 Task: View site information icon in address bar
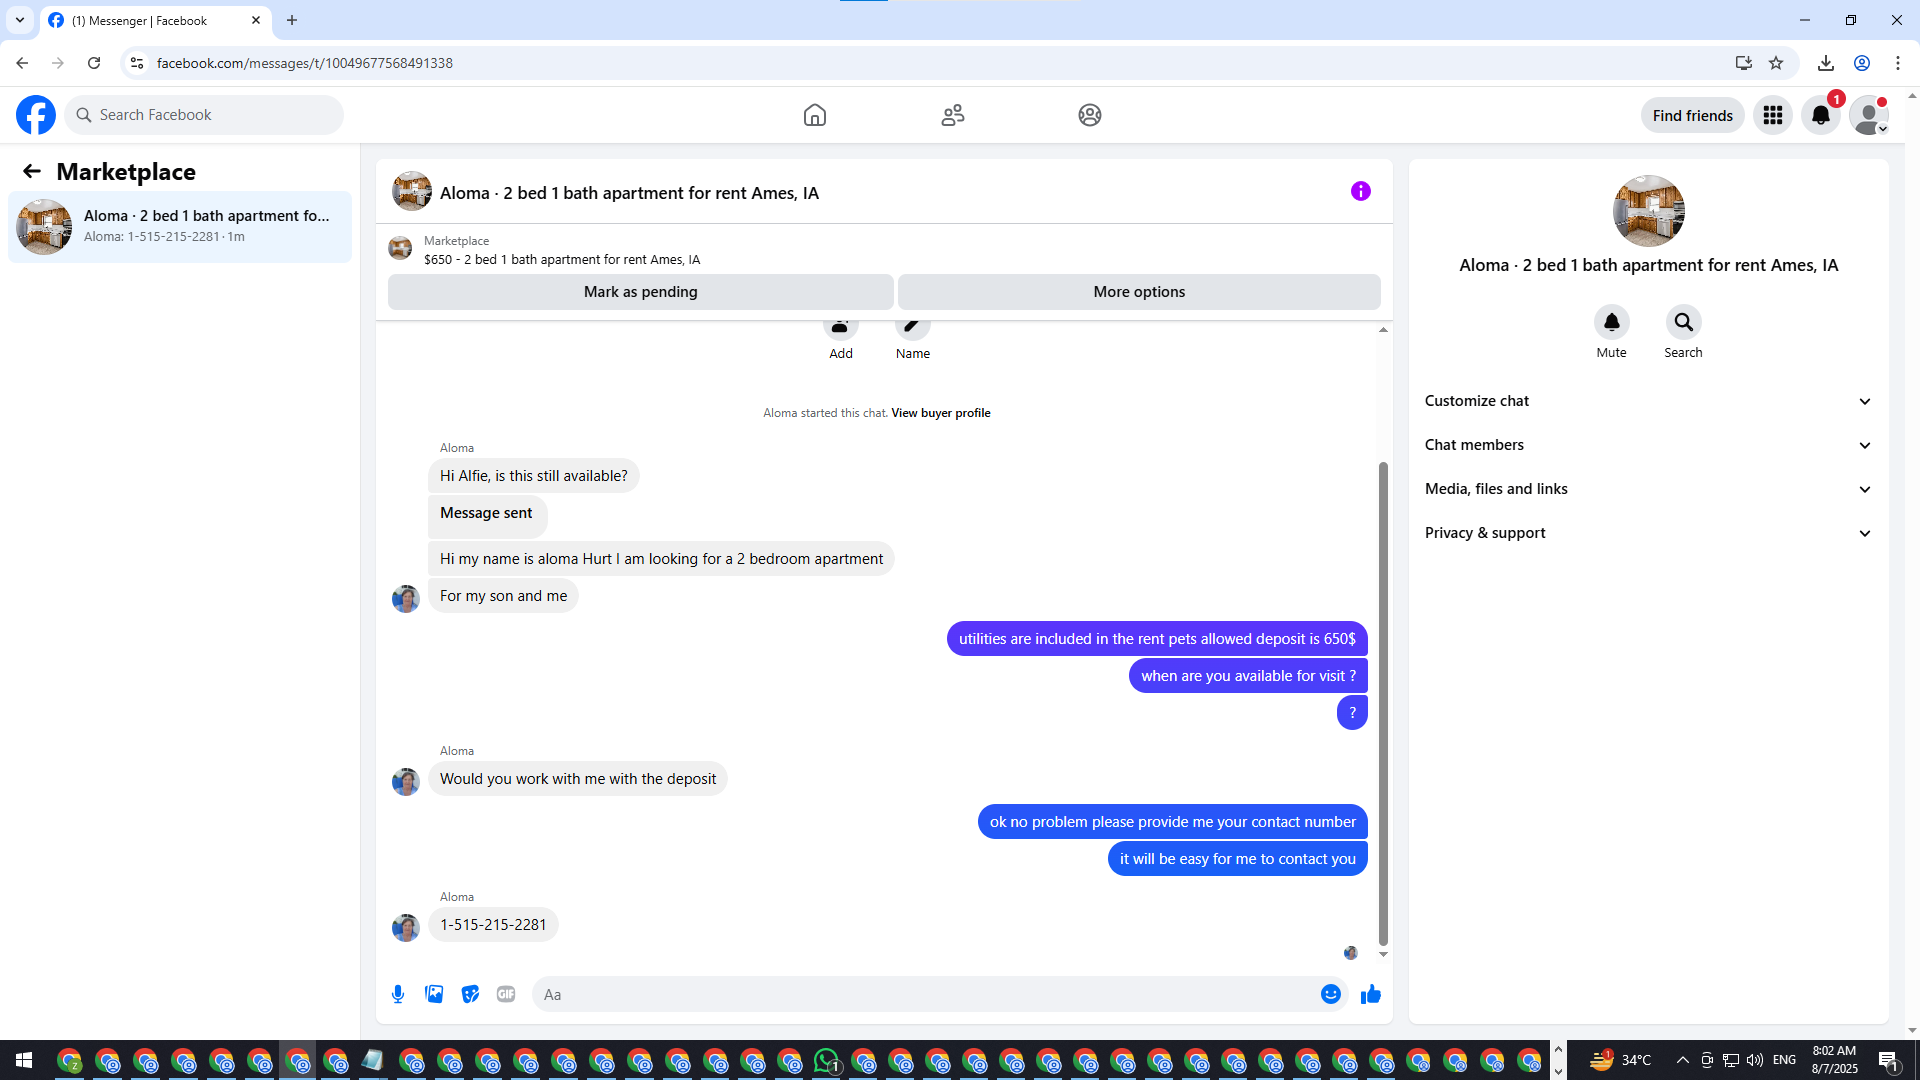click(x=137, y=63)
